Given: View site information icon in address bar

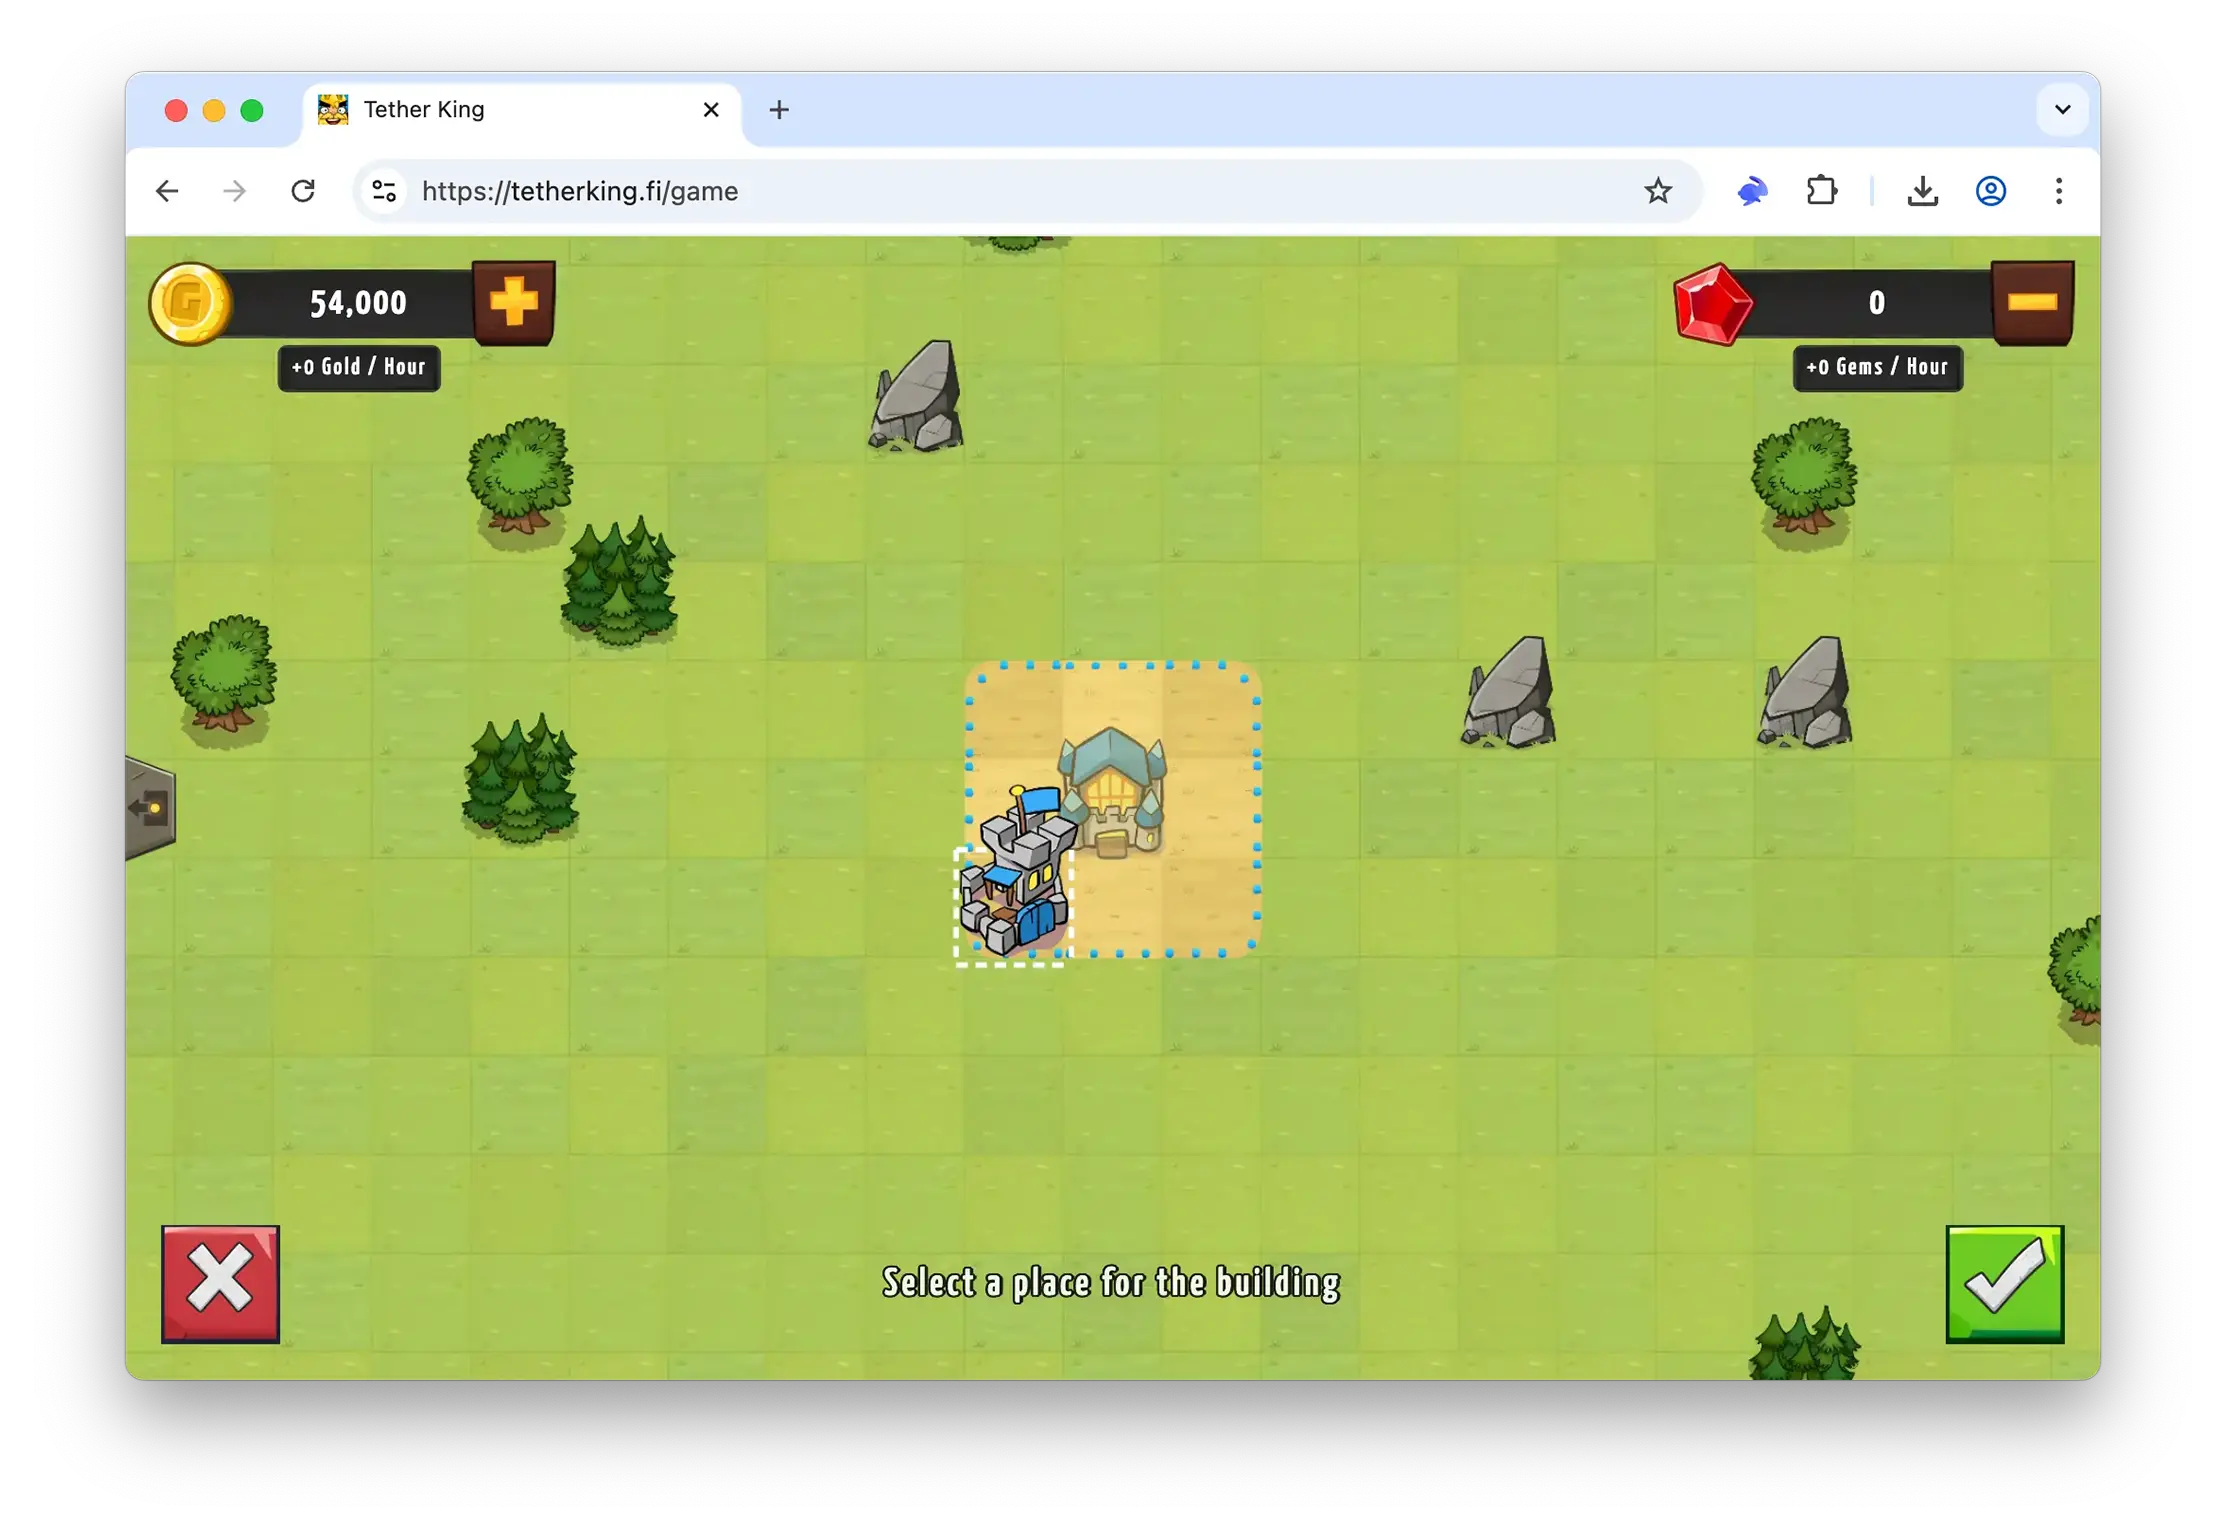Looking at the screenshot, I should [384, 191].
